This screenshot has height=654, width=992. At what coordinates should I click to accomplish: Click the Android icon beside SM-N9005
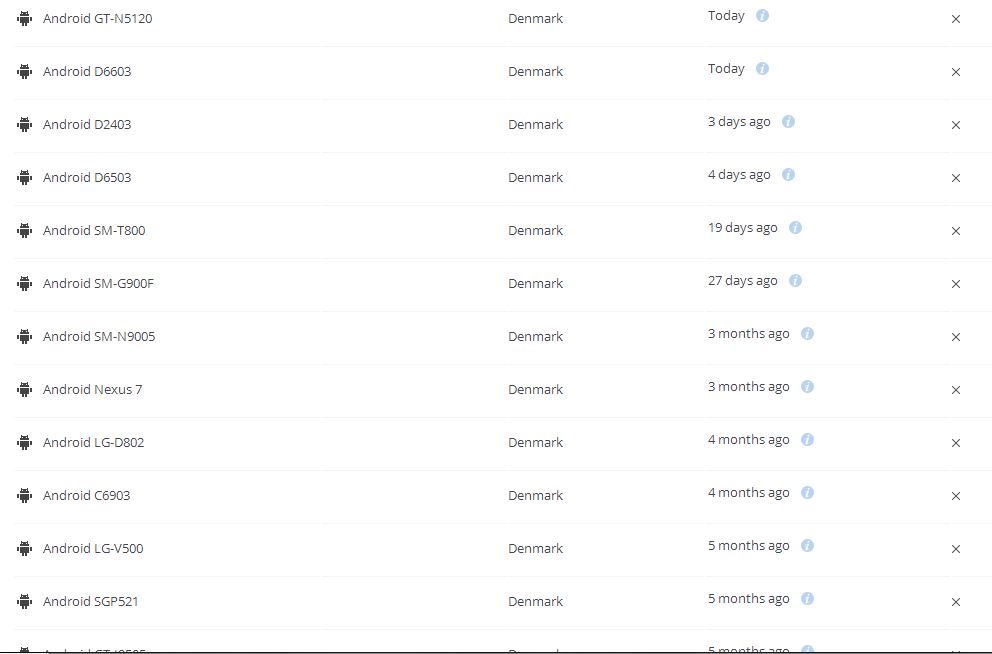click(25, 336)
